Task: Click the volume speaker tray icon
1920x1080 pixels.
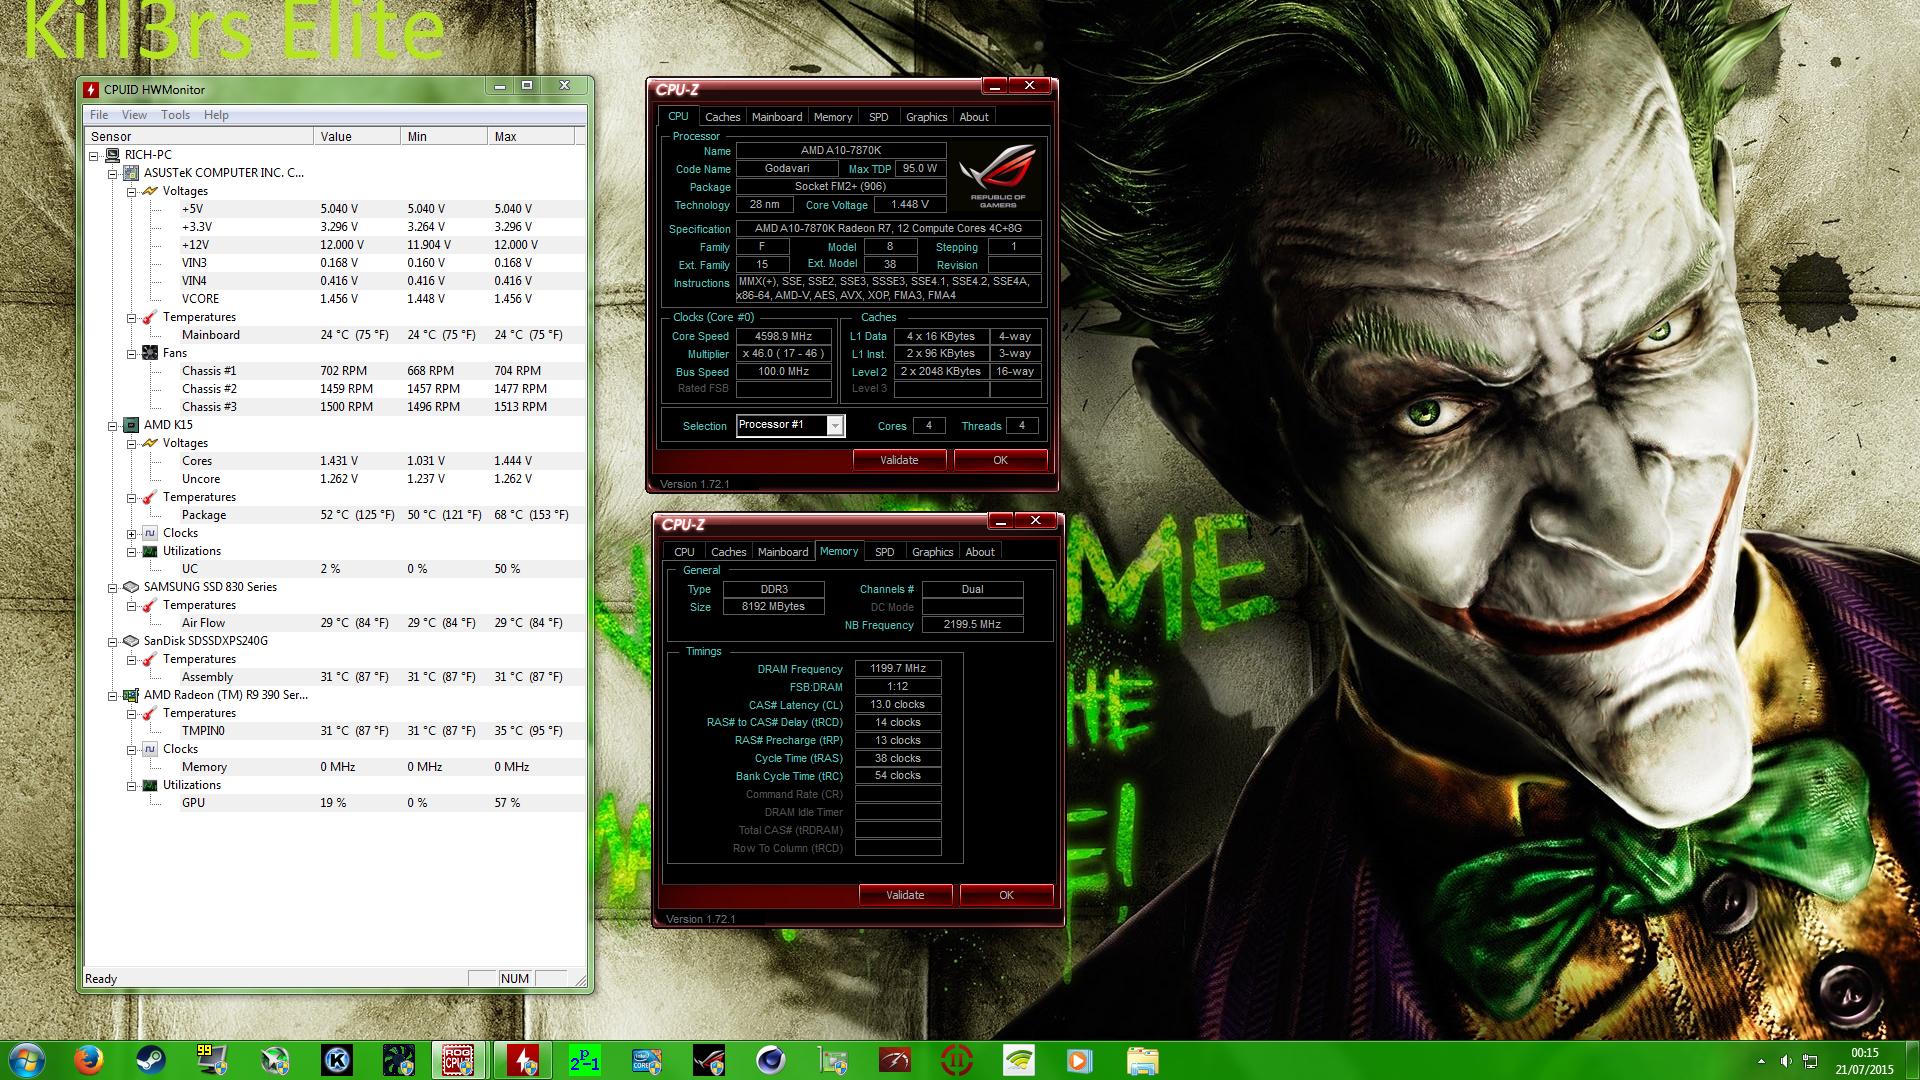Action: pos(1786,1060)
